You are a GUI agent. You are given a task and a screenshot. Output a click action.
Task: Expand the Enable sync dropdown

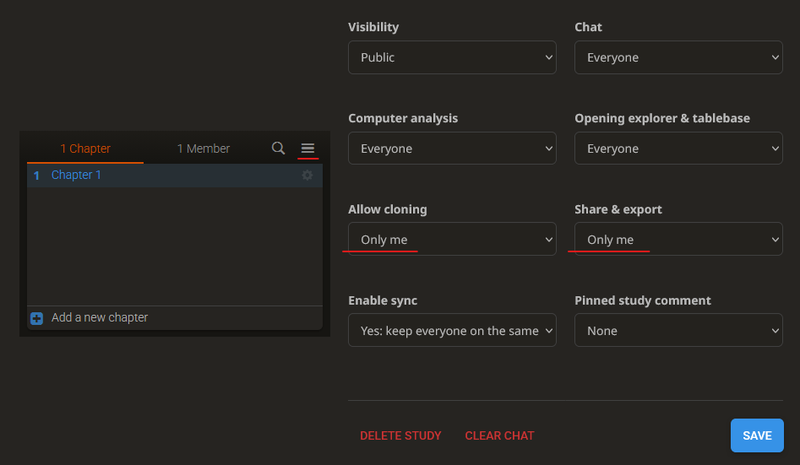[451, 331]
